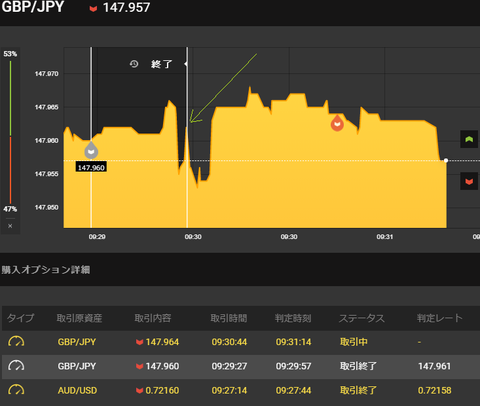Click the タイプ column header

pyautogui.click(x=20, y=318)
